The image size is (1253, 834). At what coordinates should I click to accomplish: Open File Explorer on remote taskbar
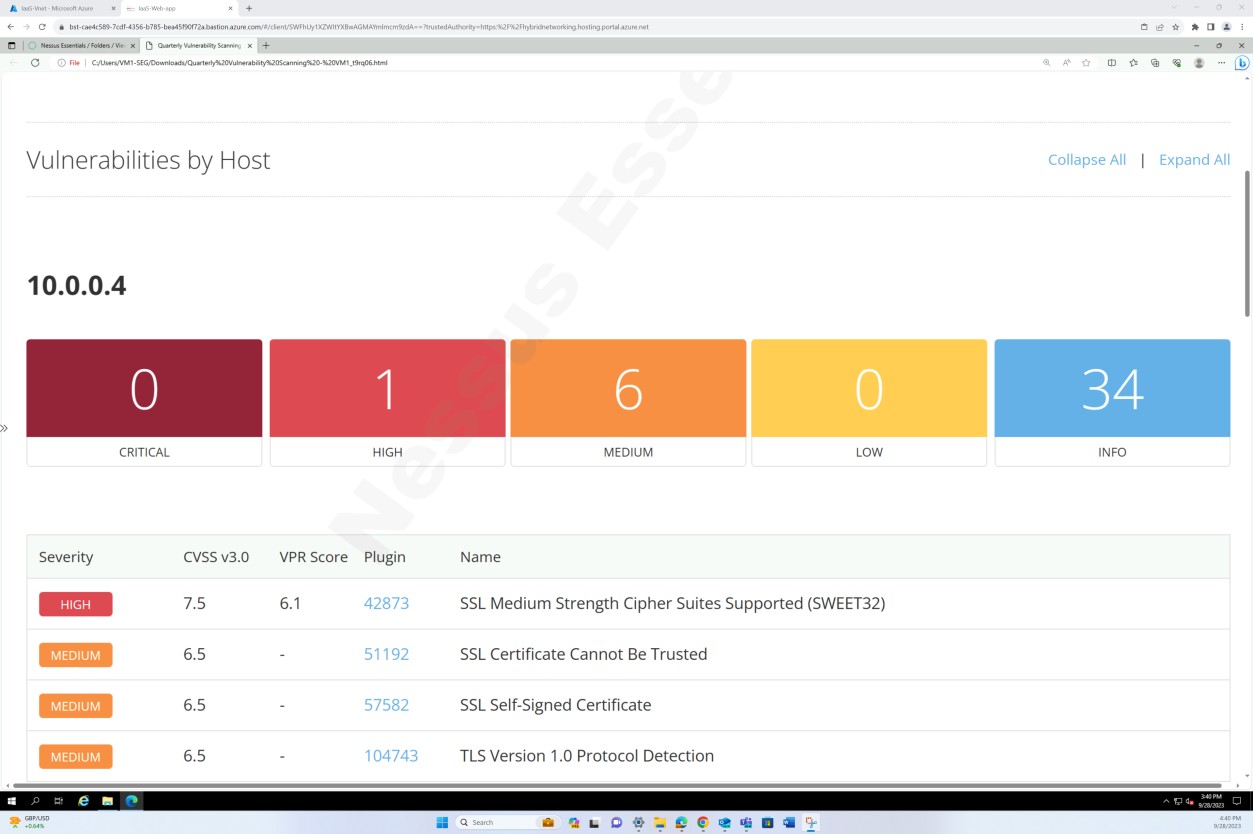pyautogui.click(x=107, y=801)
